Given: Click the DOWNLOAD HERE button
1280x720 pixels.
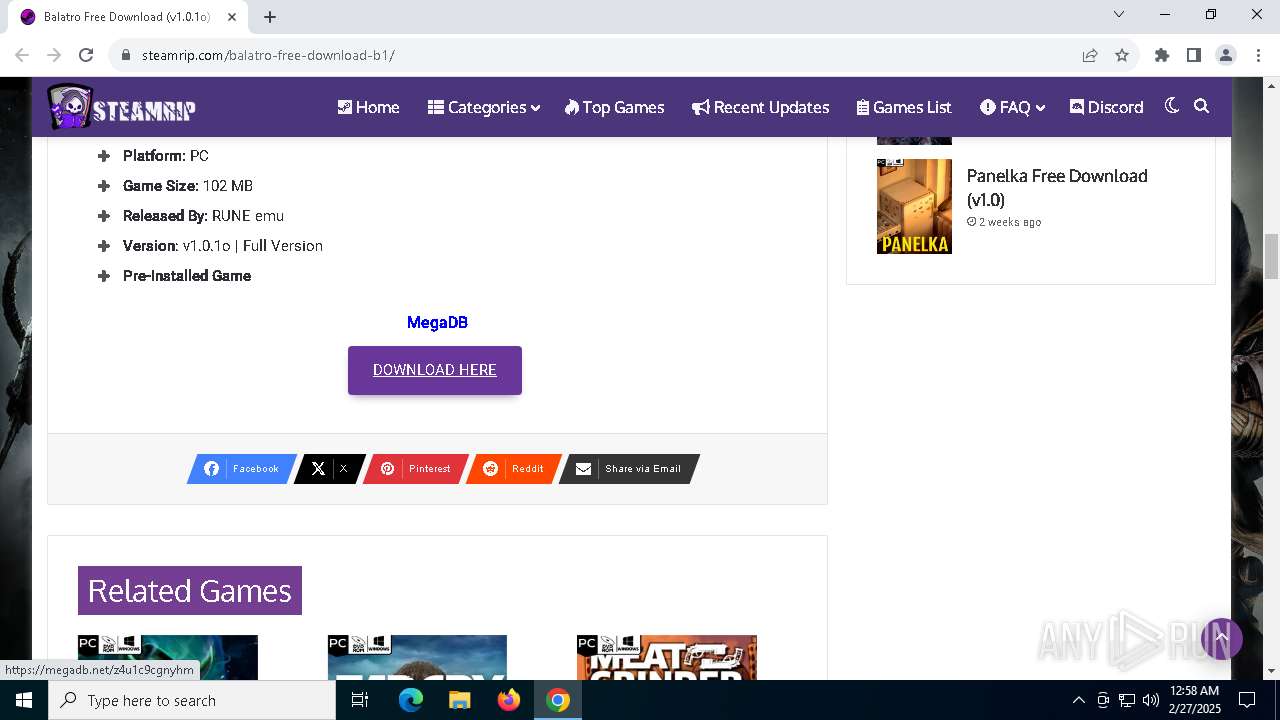Looking at the screenshot, I should (x=435, y=370).
